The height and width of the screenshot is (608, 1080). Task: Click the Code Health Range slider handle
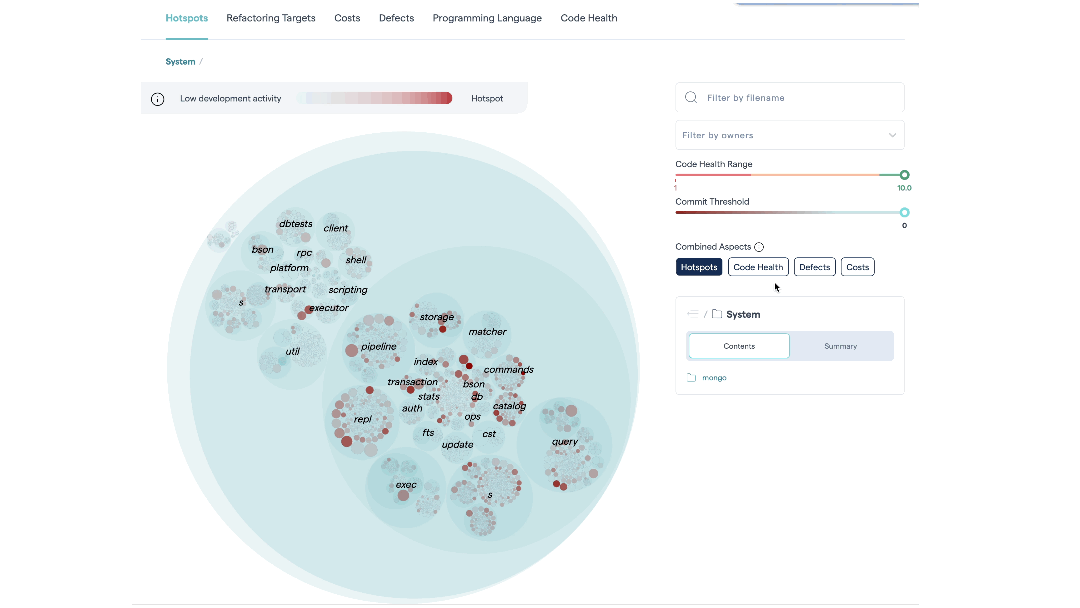point(903,174)
